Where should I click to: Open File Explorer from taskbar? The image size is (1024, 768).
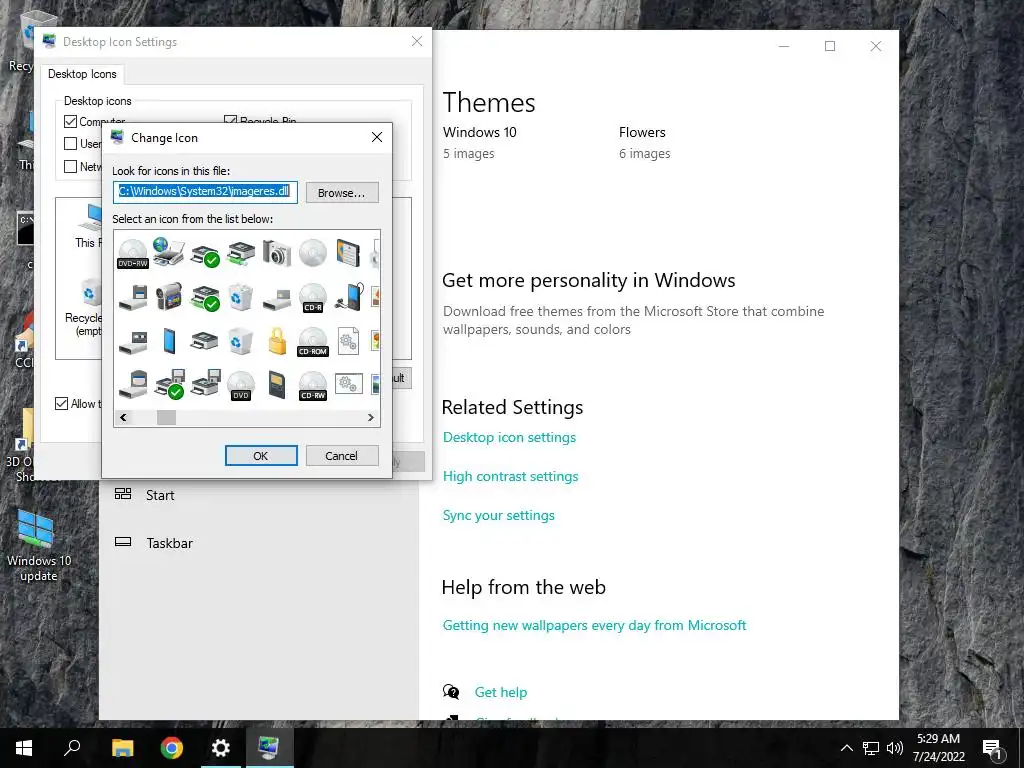[123, 748]
